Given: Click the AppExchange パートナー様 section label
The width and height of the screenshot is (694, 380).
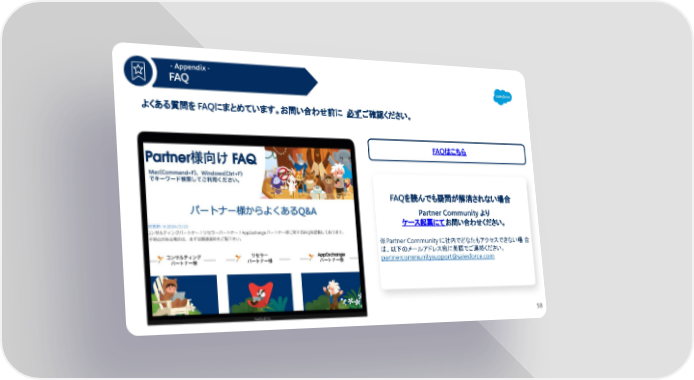Looking at the screenshot, I should pyautogui.click(x=331, y=257).
